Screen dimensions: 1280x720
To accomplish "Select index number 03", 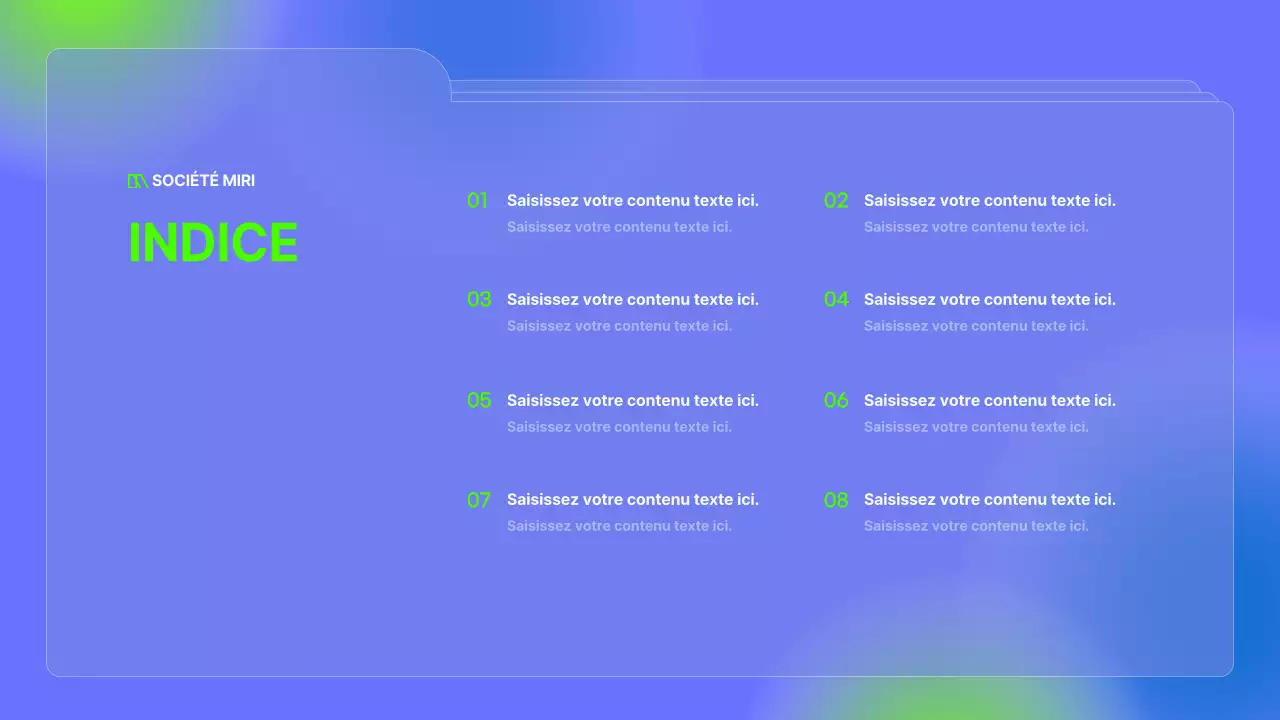I will click(x=479, y=299).
